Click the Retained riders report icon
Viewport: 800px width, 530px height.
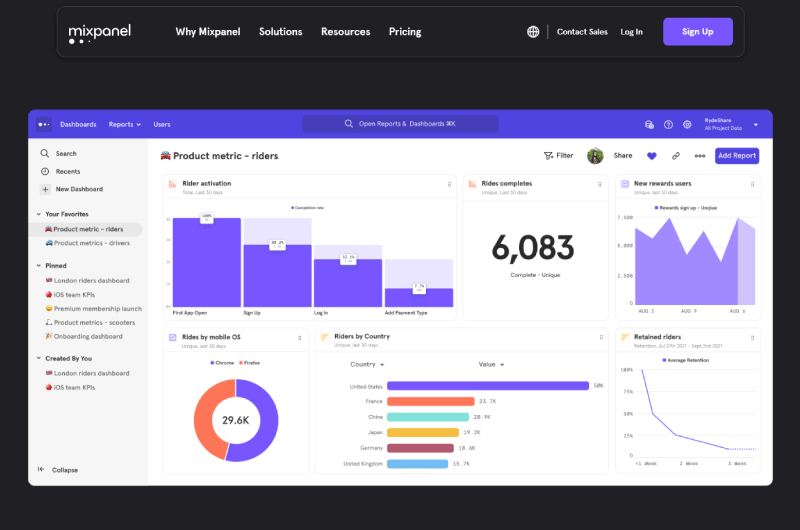(x=625, y=337)
